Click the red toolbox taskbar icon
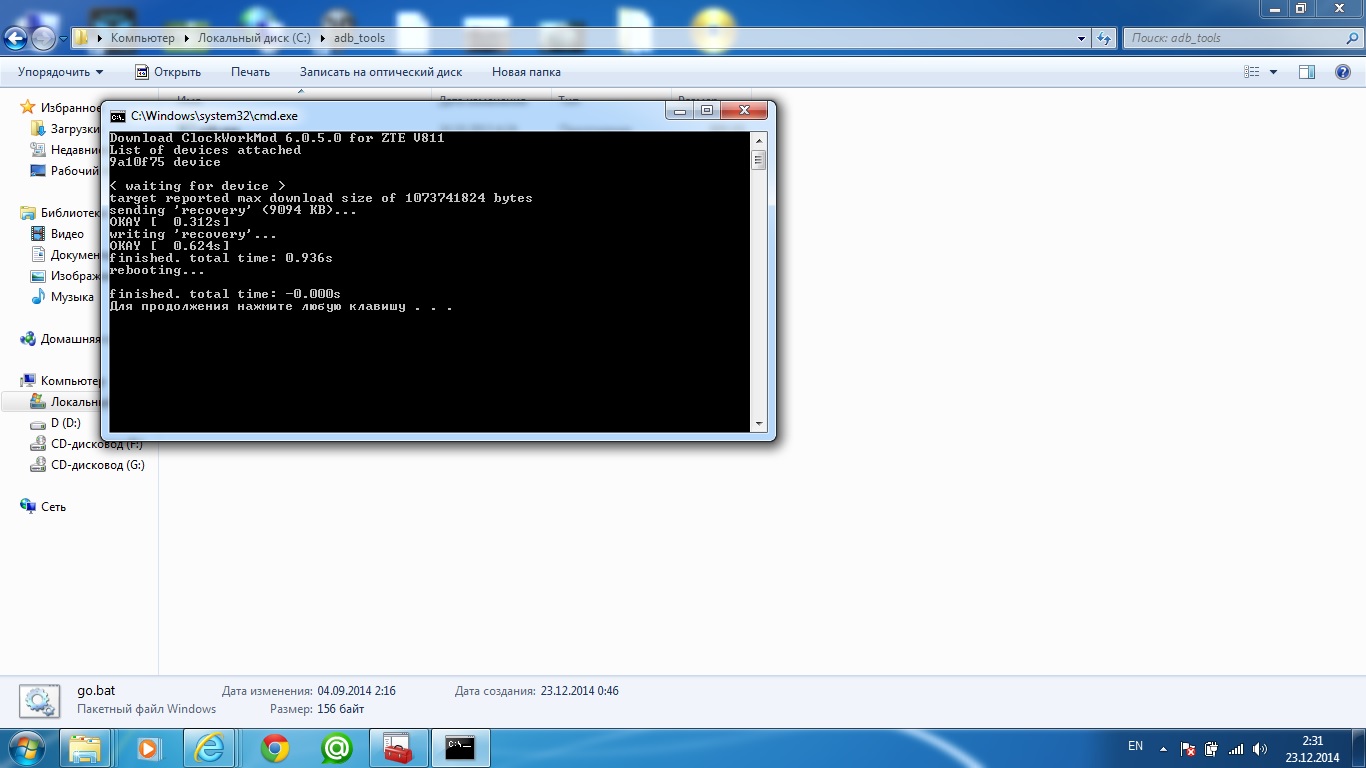 [x=398, y=748]
